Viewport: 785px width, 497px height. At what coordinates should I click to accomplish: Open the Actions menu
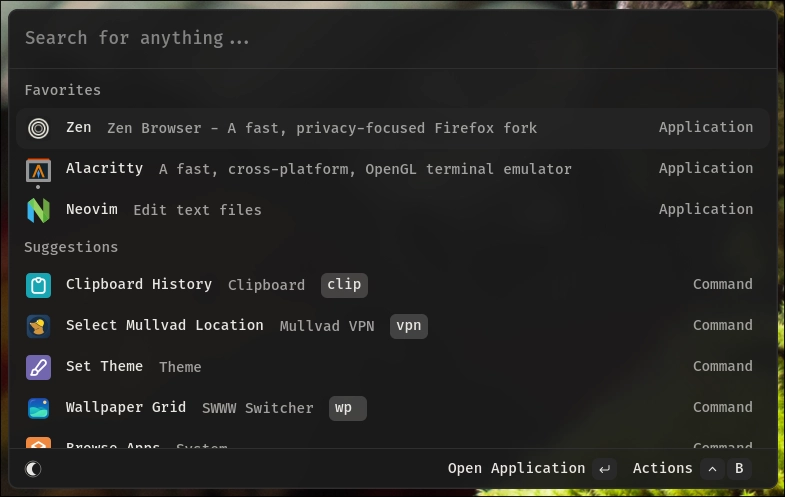click(662, 468)
